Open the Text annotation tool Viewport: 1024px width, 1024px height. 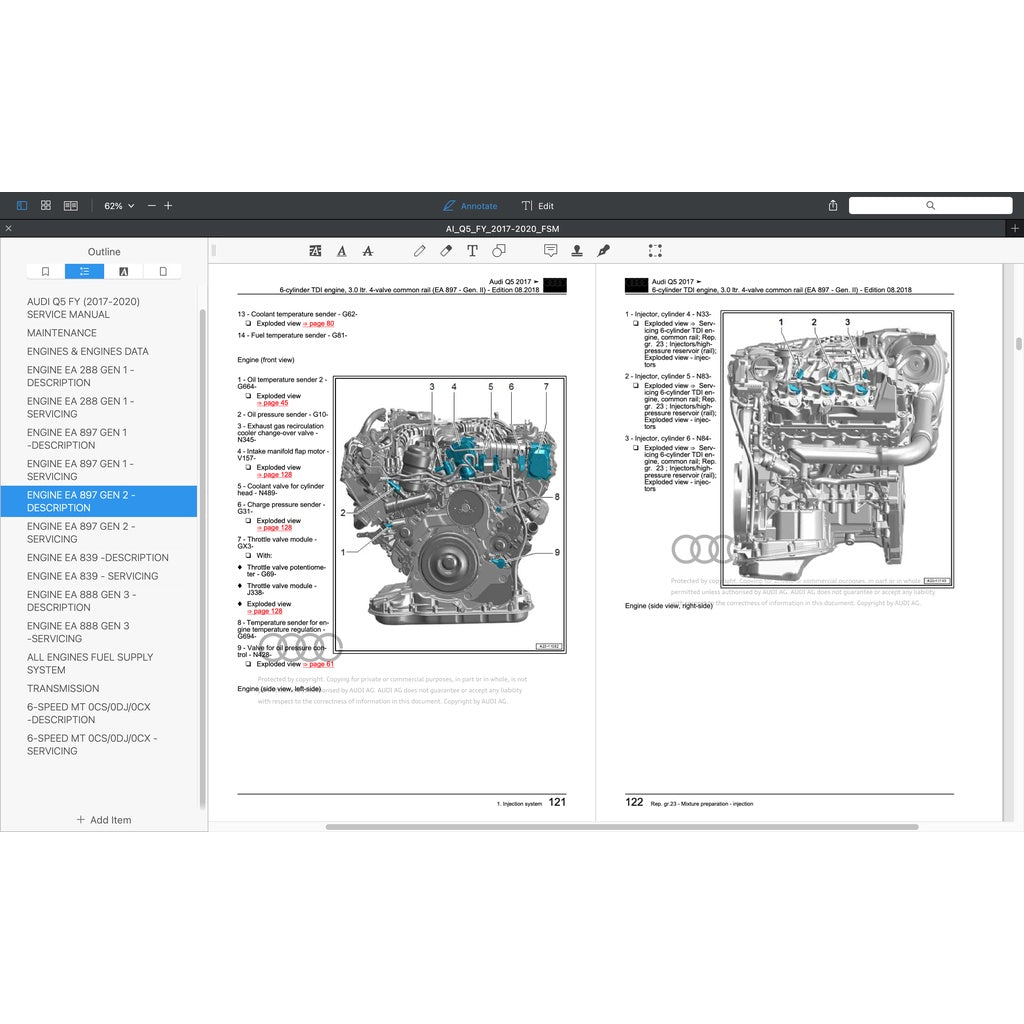[x=471, y=250]
